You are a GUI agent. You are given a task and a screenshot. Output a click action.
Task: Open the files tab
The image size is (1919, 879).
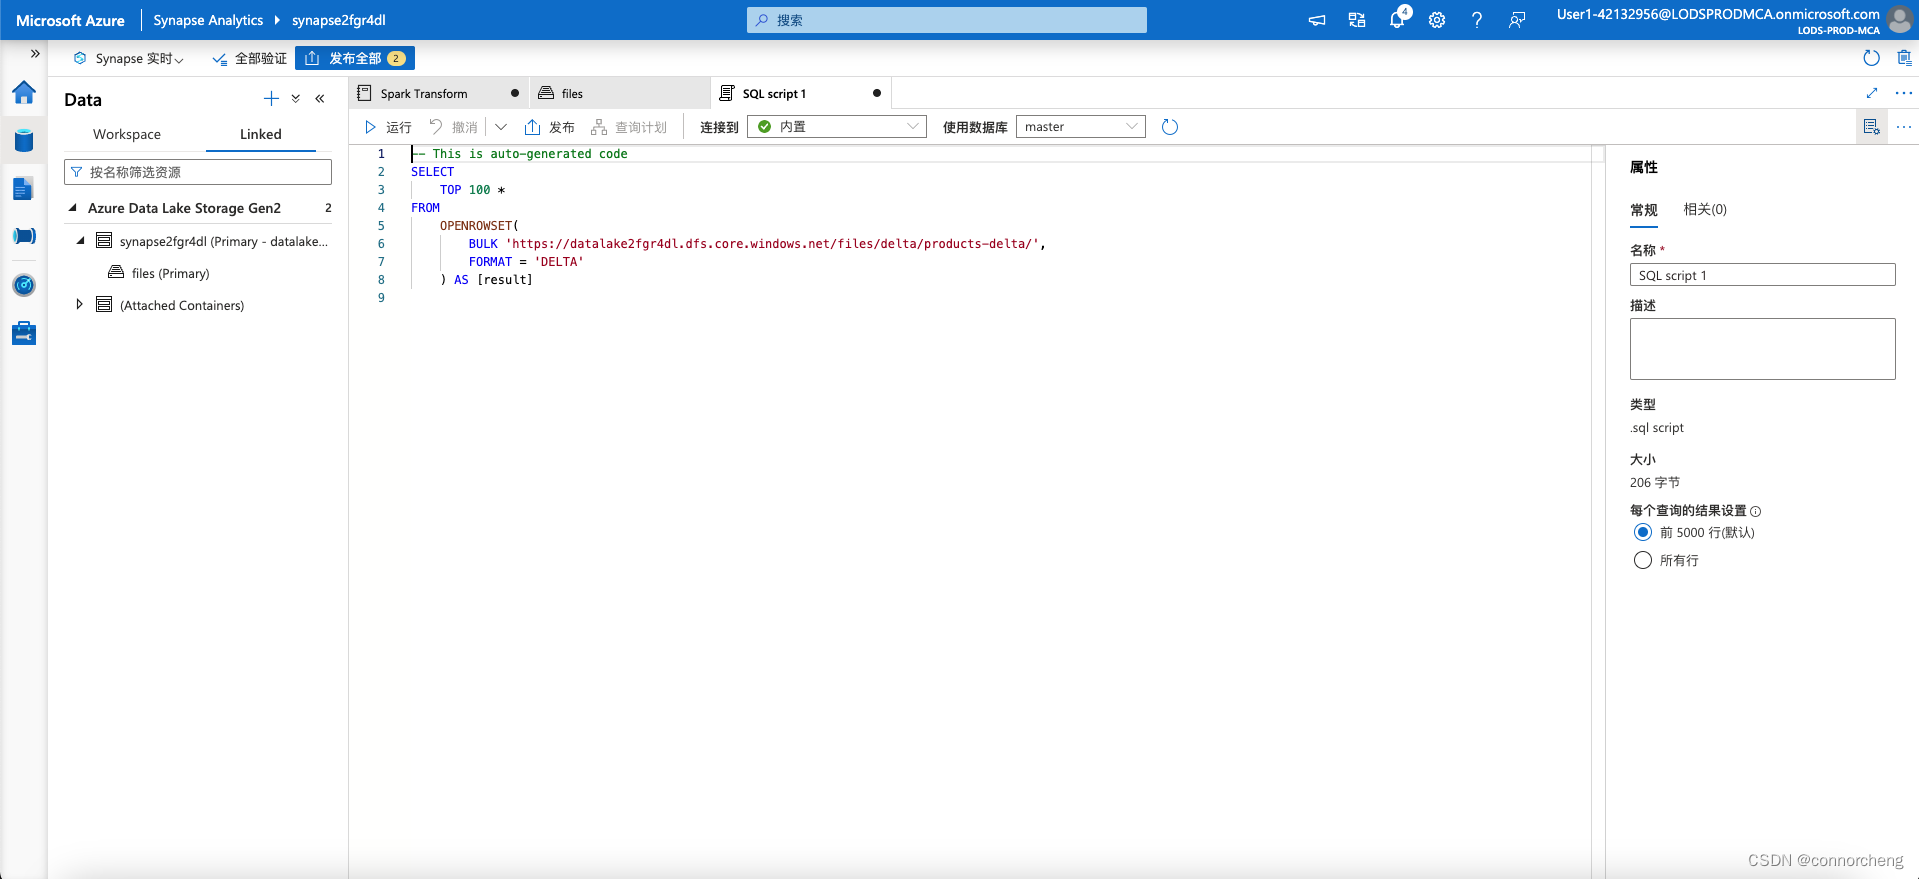pos(618,93)
